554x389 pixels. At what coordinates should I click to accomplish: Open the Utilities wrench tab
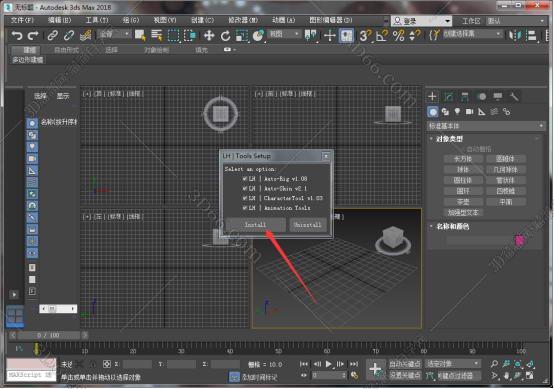[x=514, y=96]
